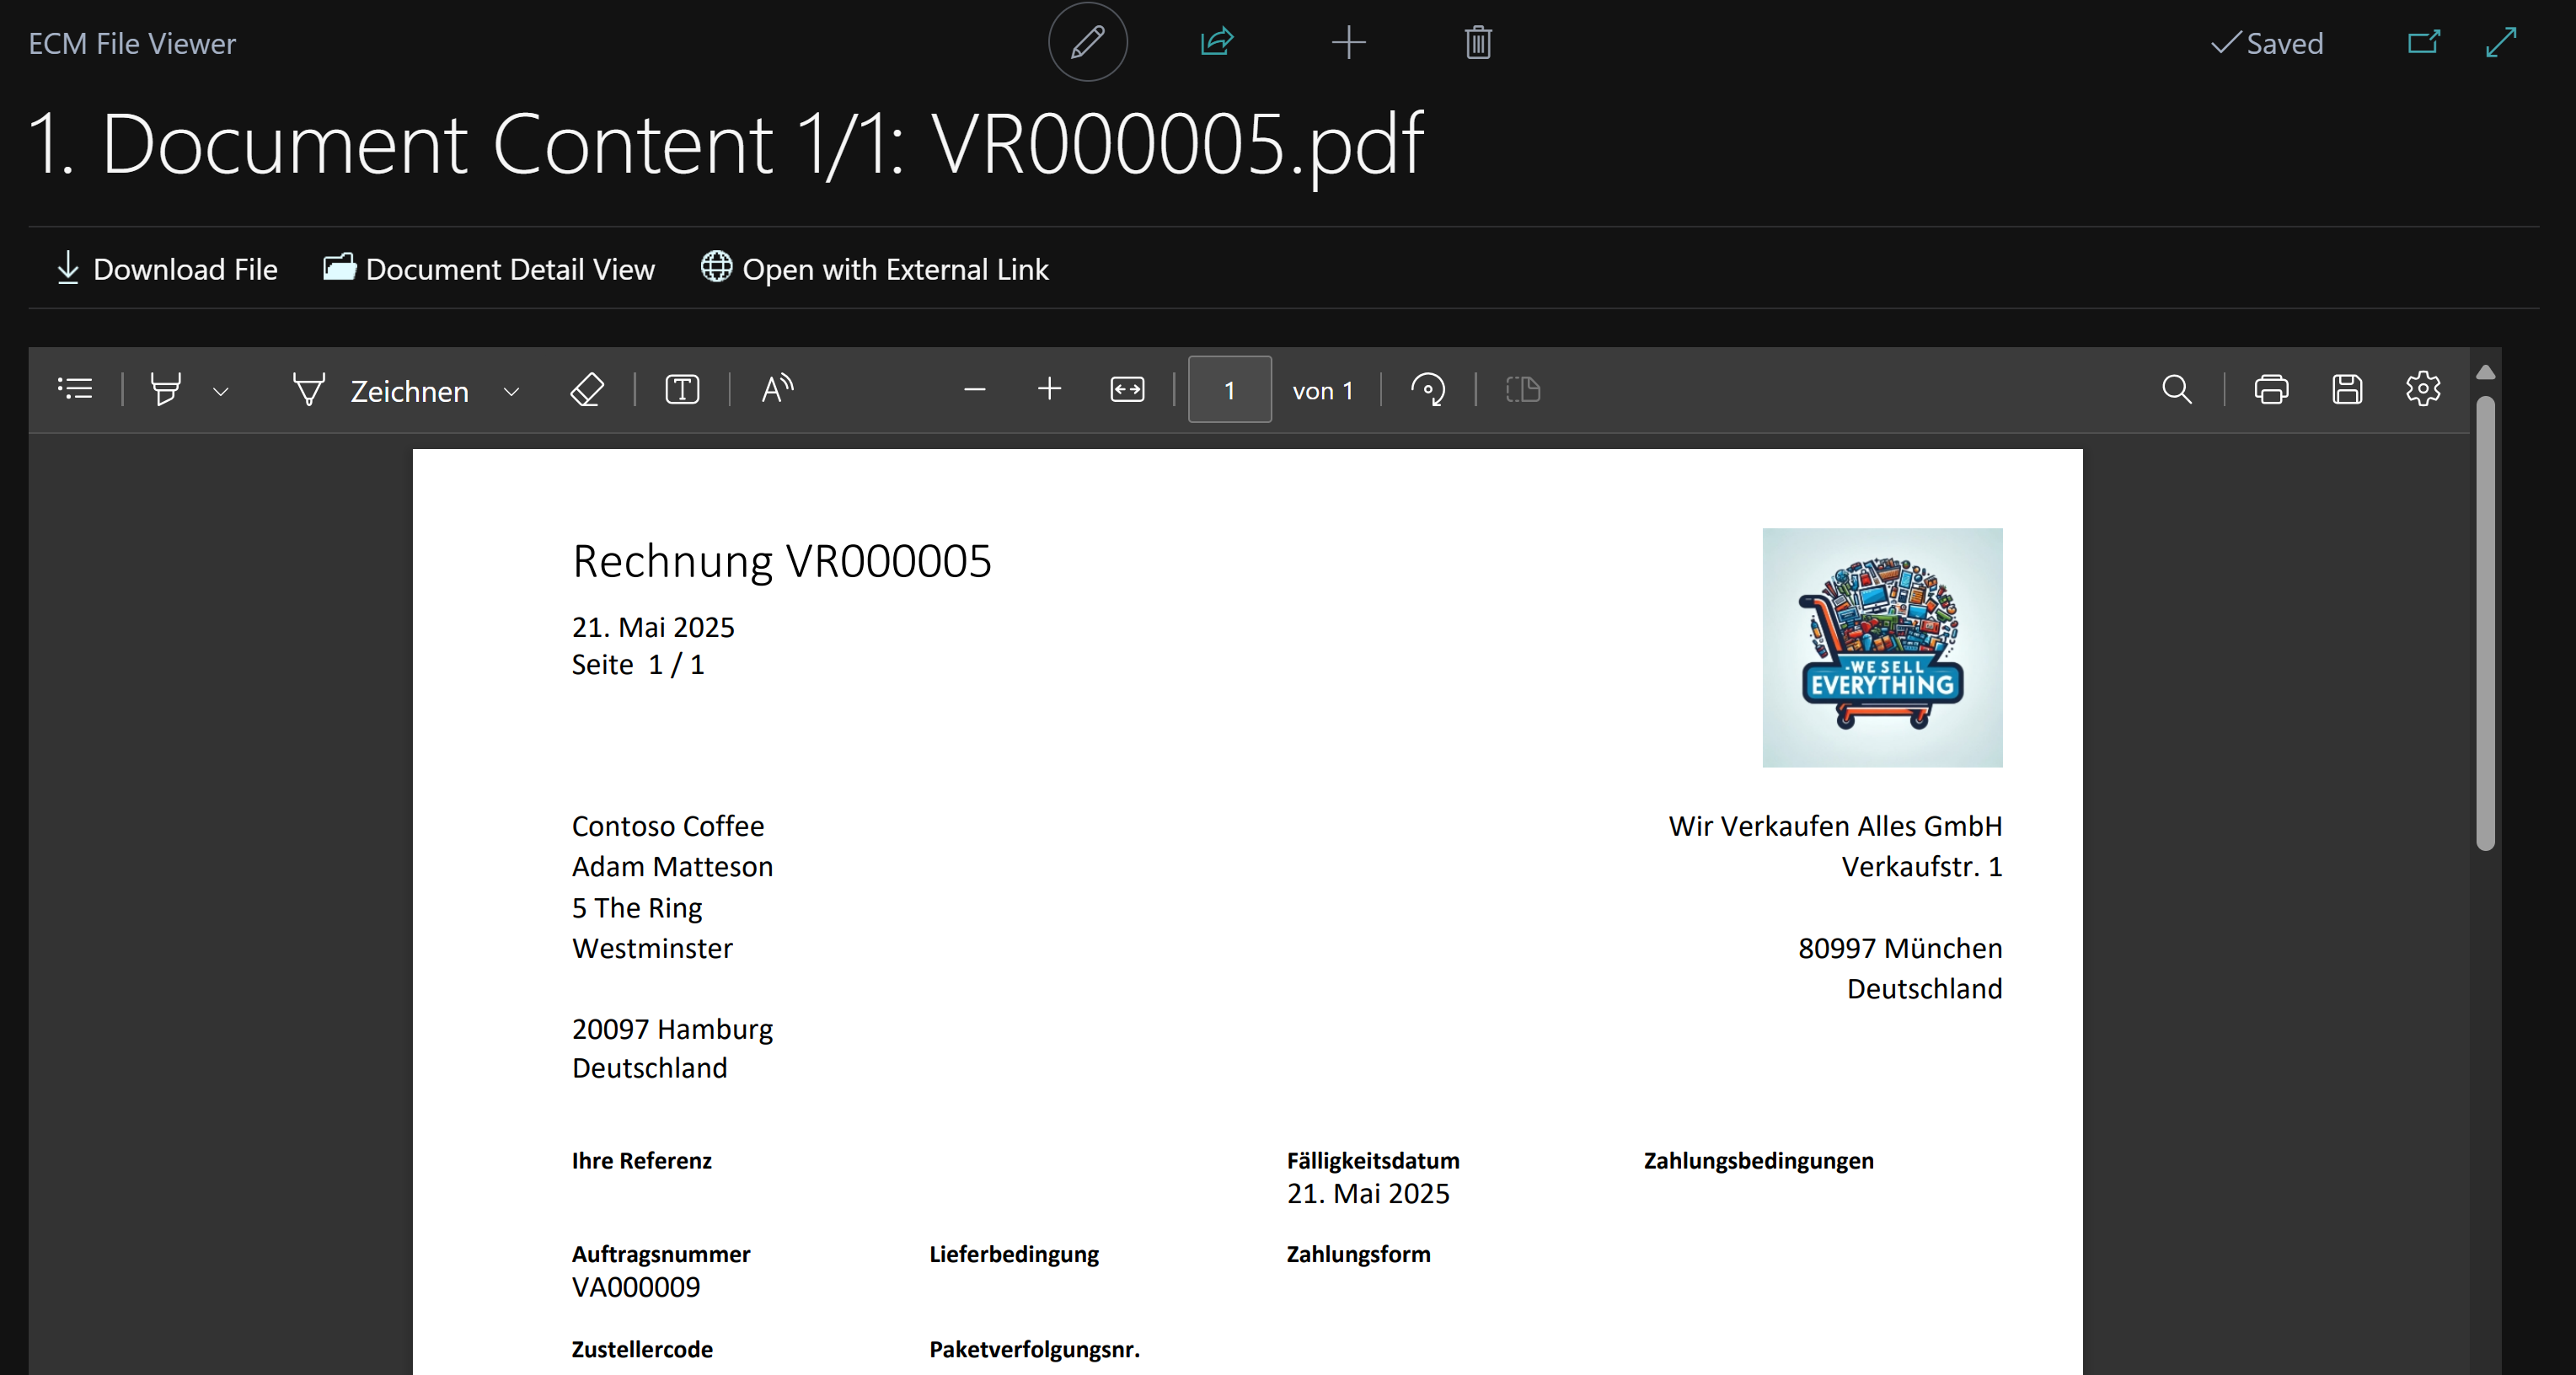Click the share icon

(1217, 42)
